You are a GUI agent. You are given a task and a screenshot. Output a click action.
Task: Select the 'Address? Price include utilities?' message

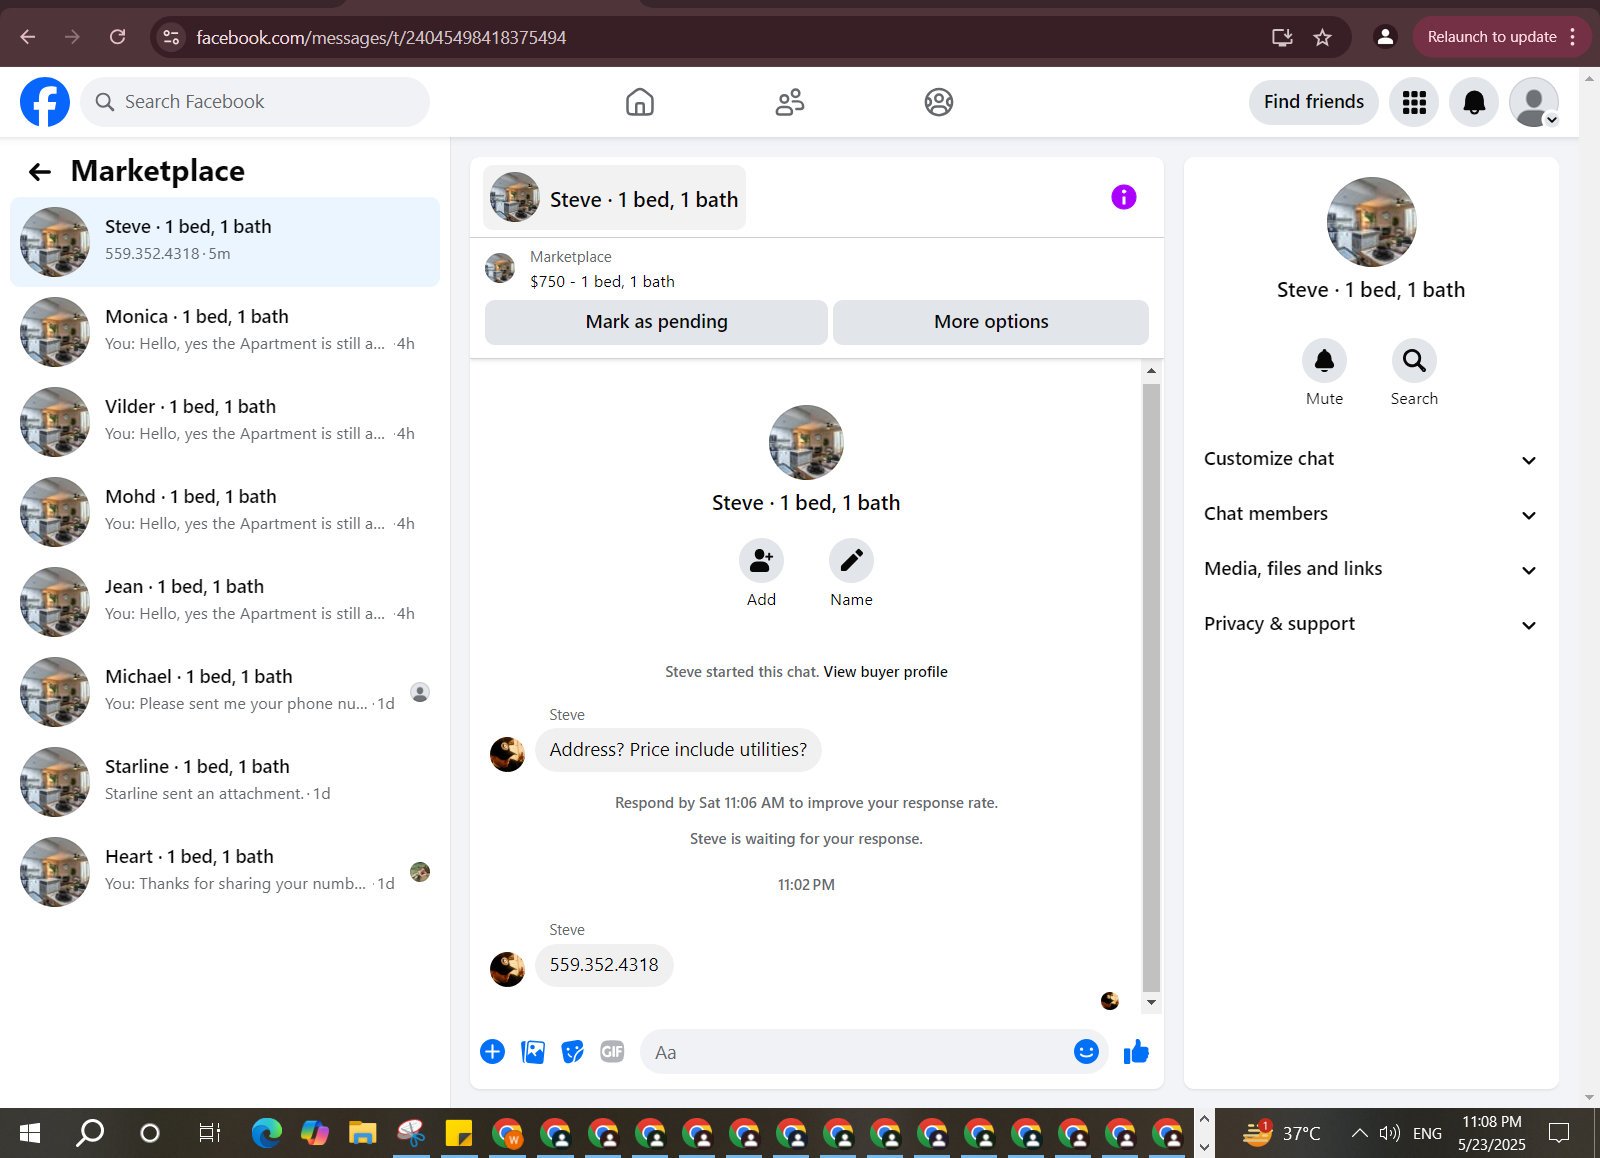pyautogui.click(x=678, y=750)
